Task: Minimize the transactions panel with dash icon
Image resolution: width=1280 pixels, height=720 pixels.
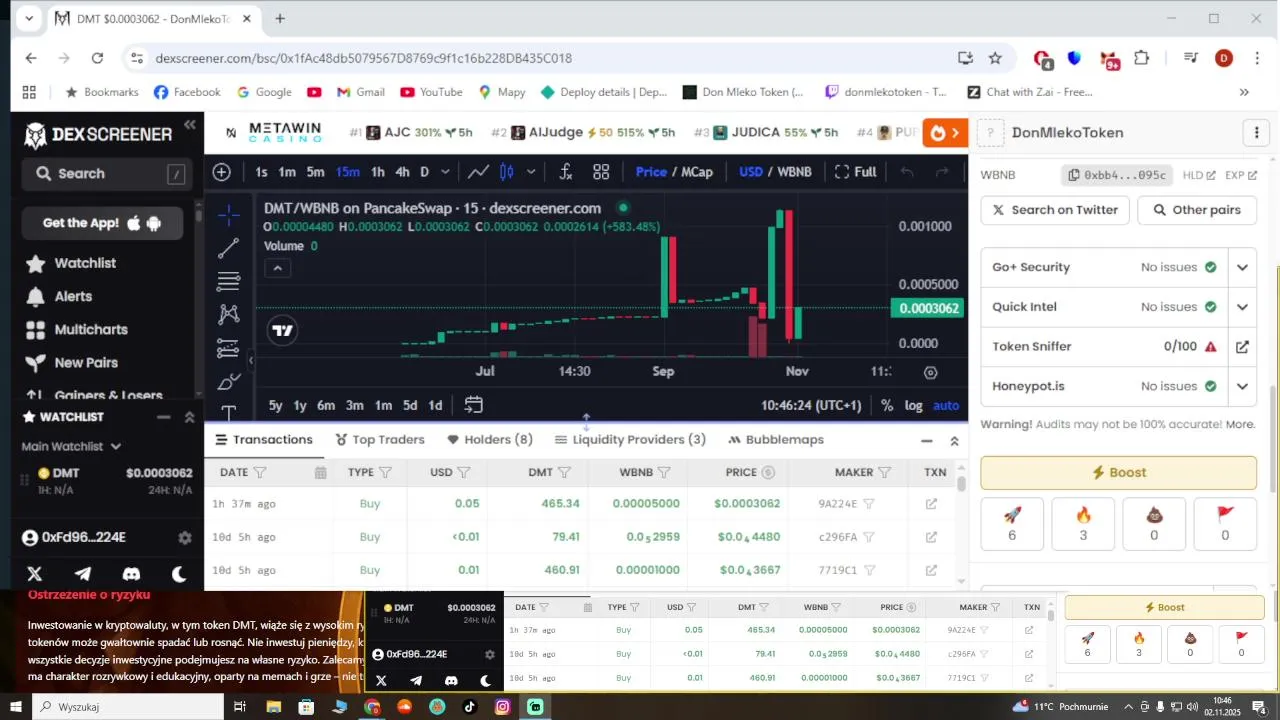Action: tap(927, 440)
